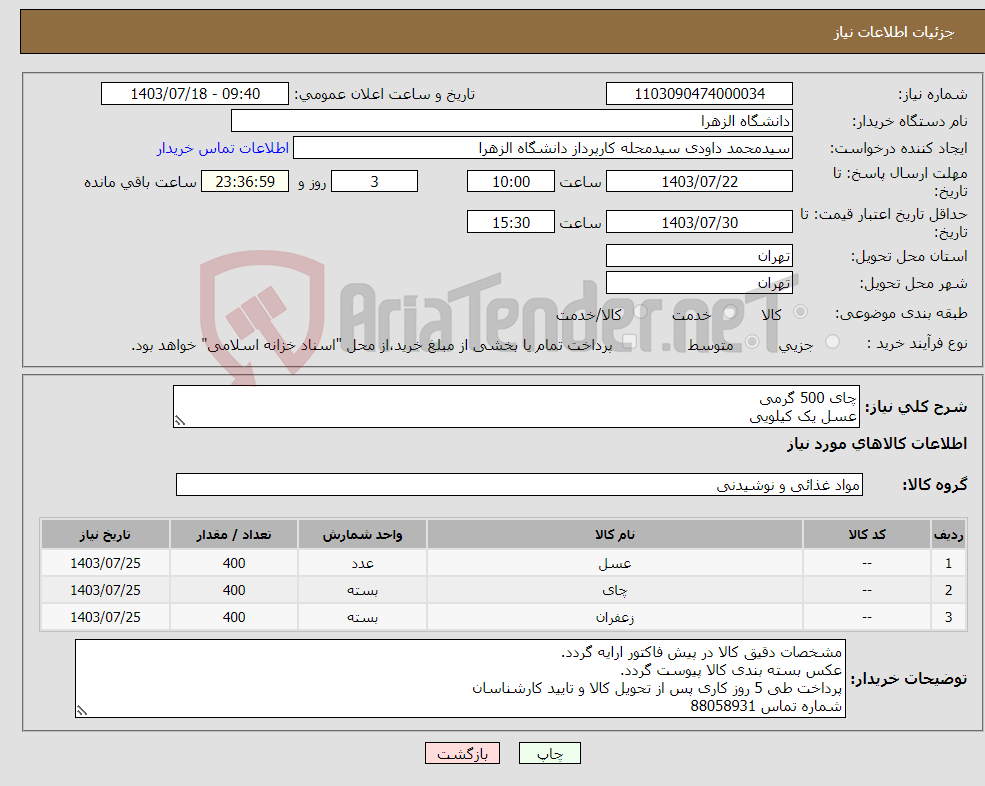
Task: Click the نوع فرآیند خرید label
Action: tap(917, 342)
